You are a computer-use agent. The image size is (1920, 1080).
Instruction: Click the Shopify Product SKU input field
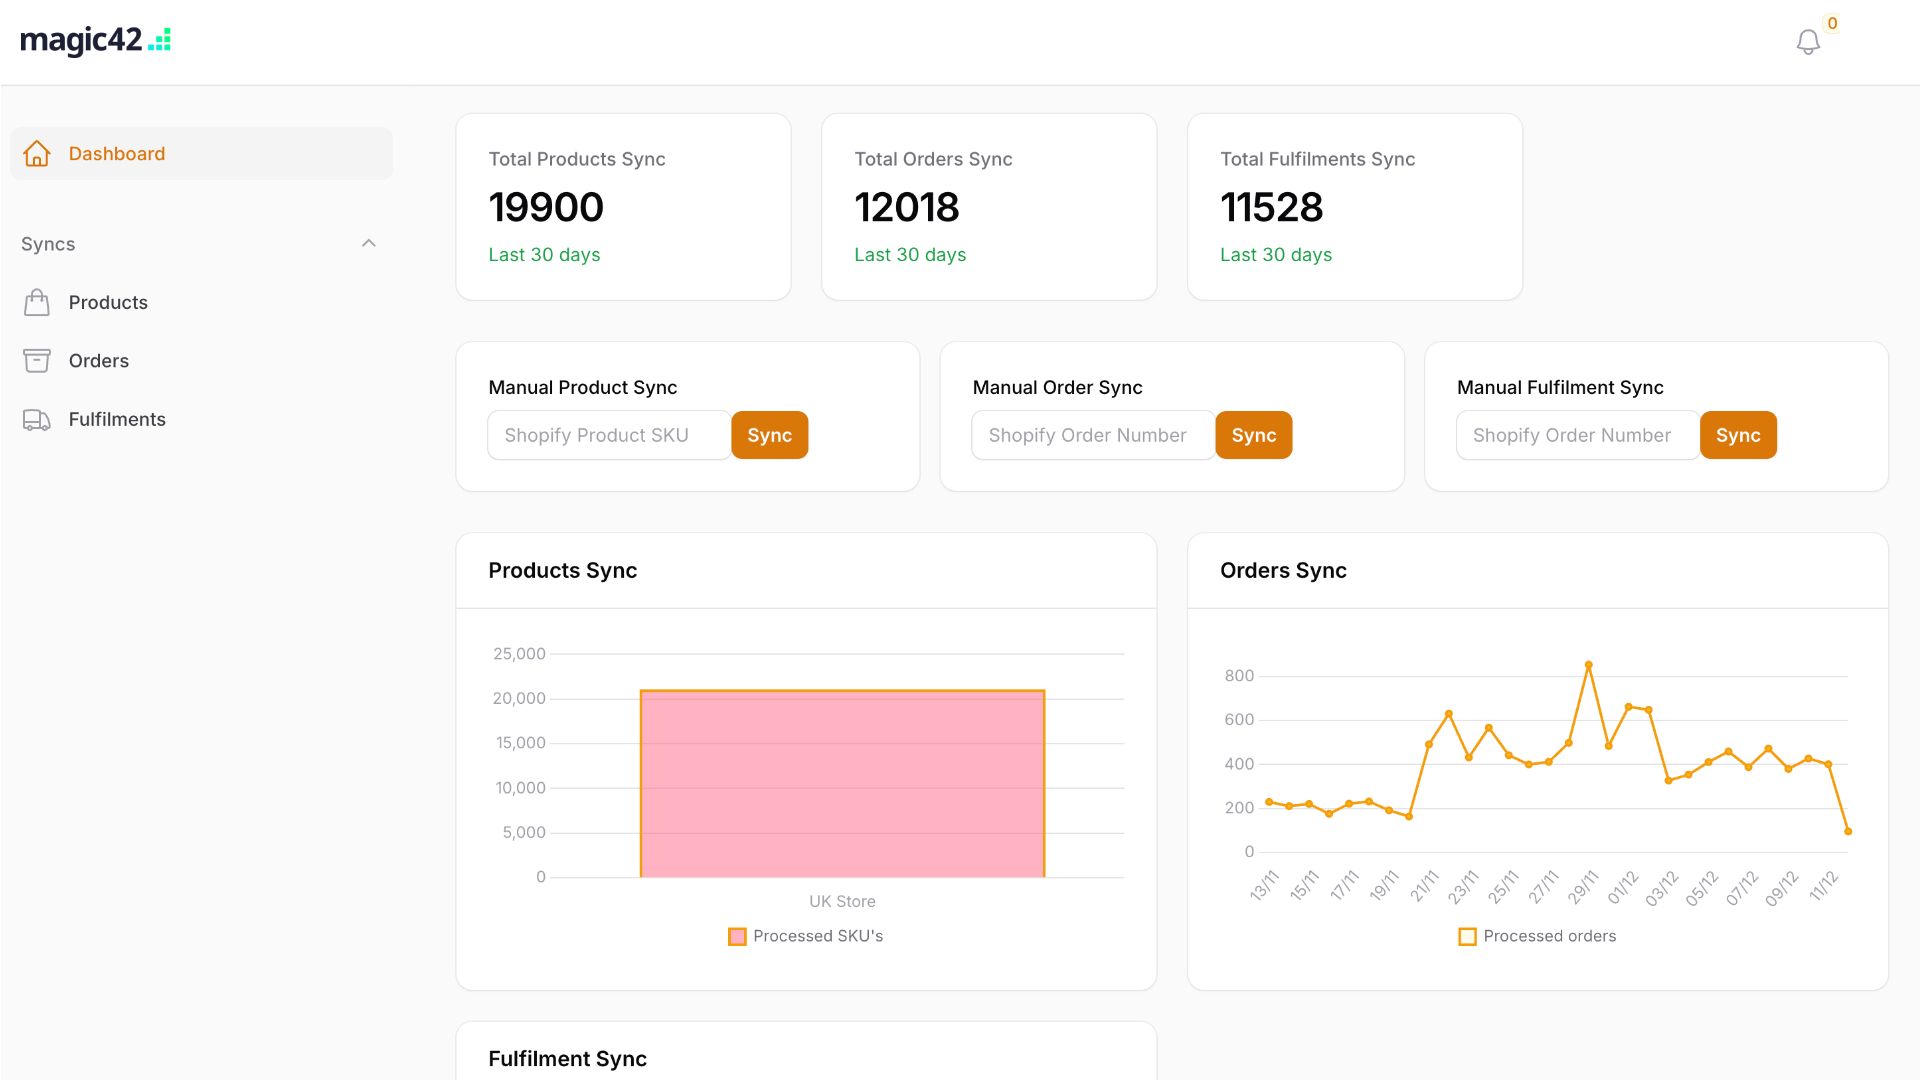[x=609, y=434]
